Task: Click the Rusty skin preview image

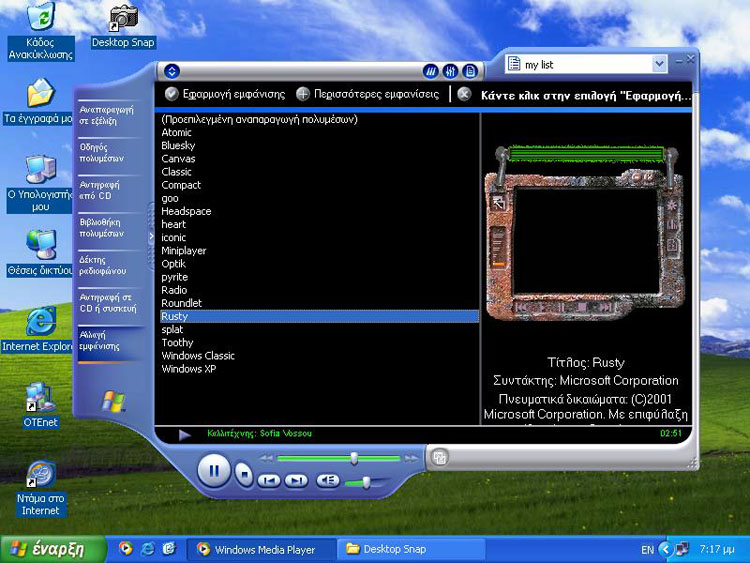Action: pos(585,233)
